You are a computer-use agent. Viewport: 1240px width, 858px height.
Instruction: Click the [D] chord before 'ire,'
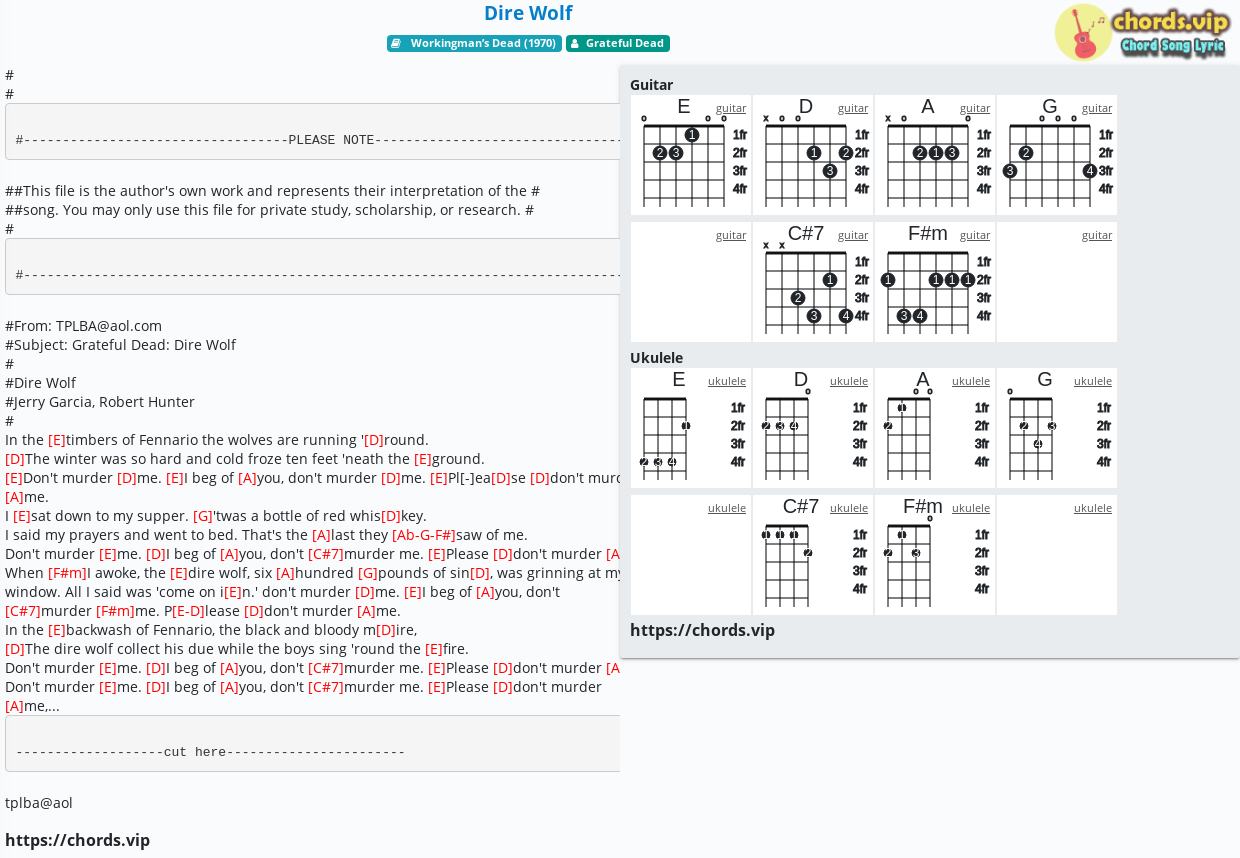(386, 630)
